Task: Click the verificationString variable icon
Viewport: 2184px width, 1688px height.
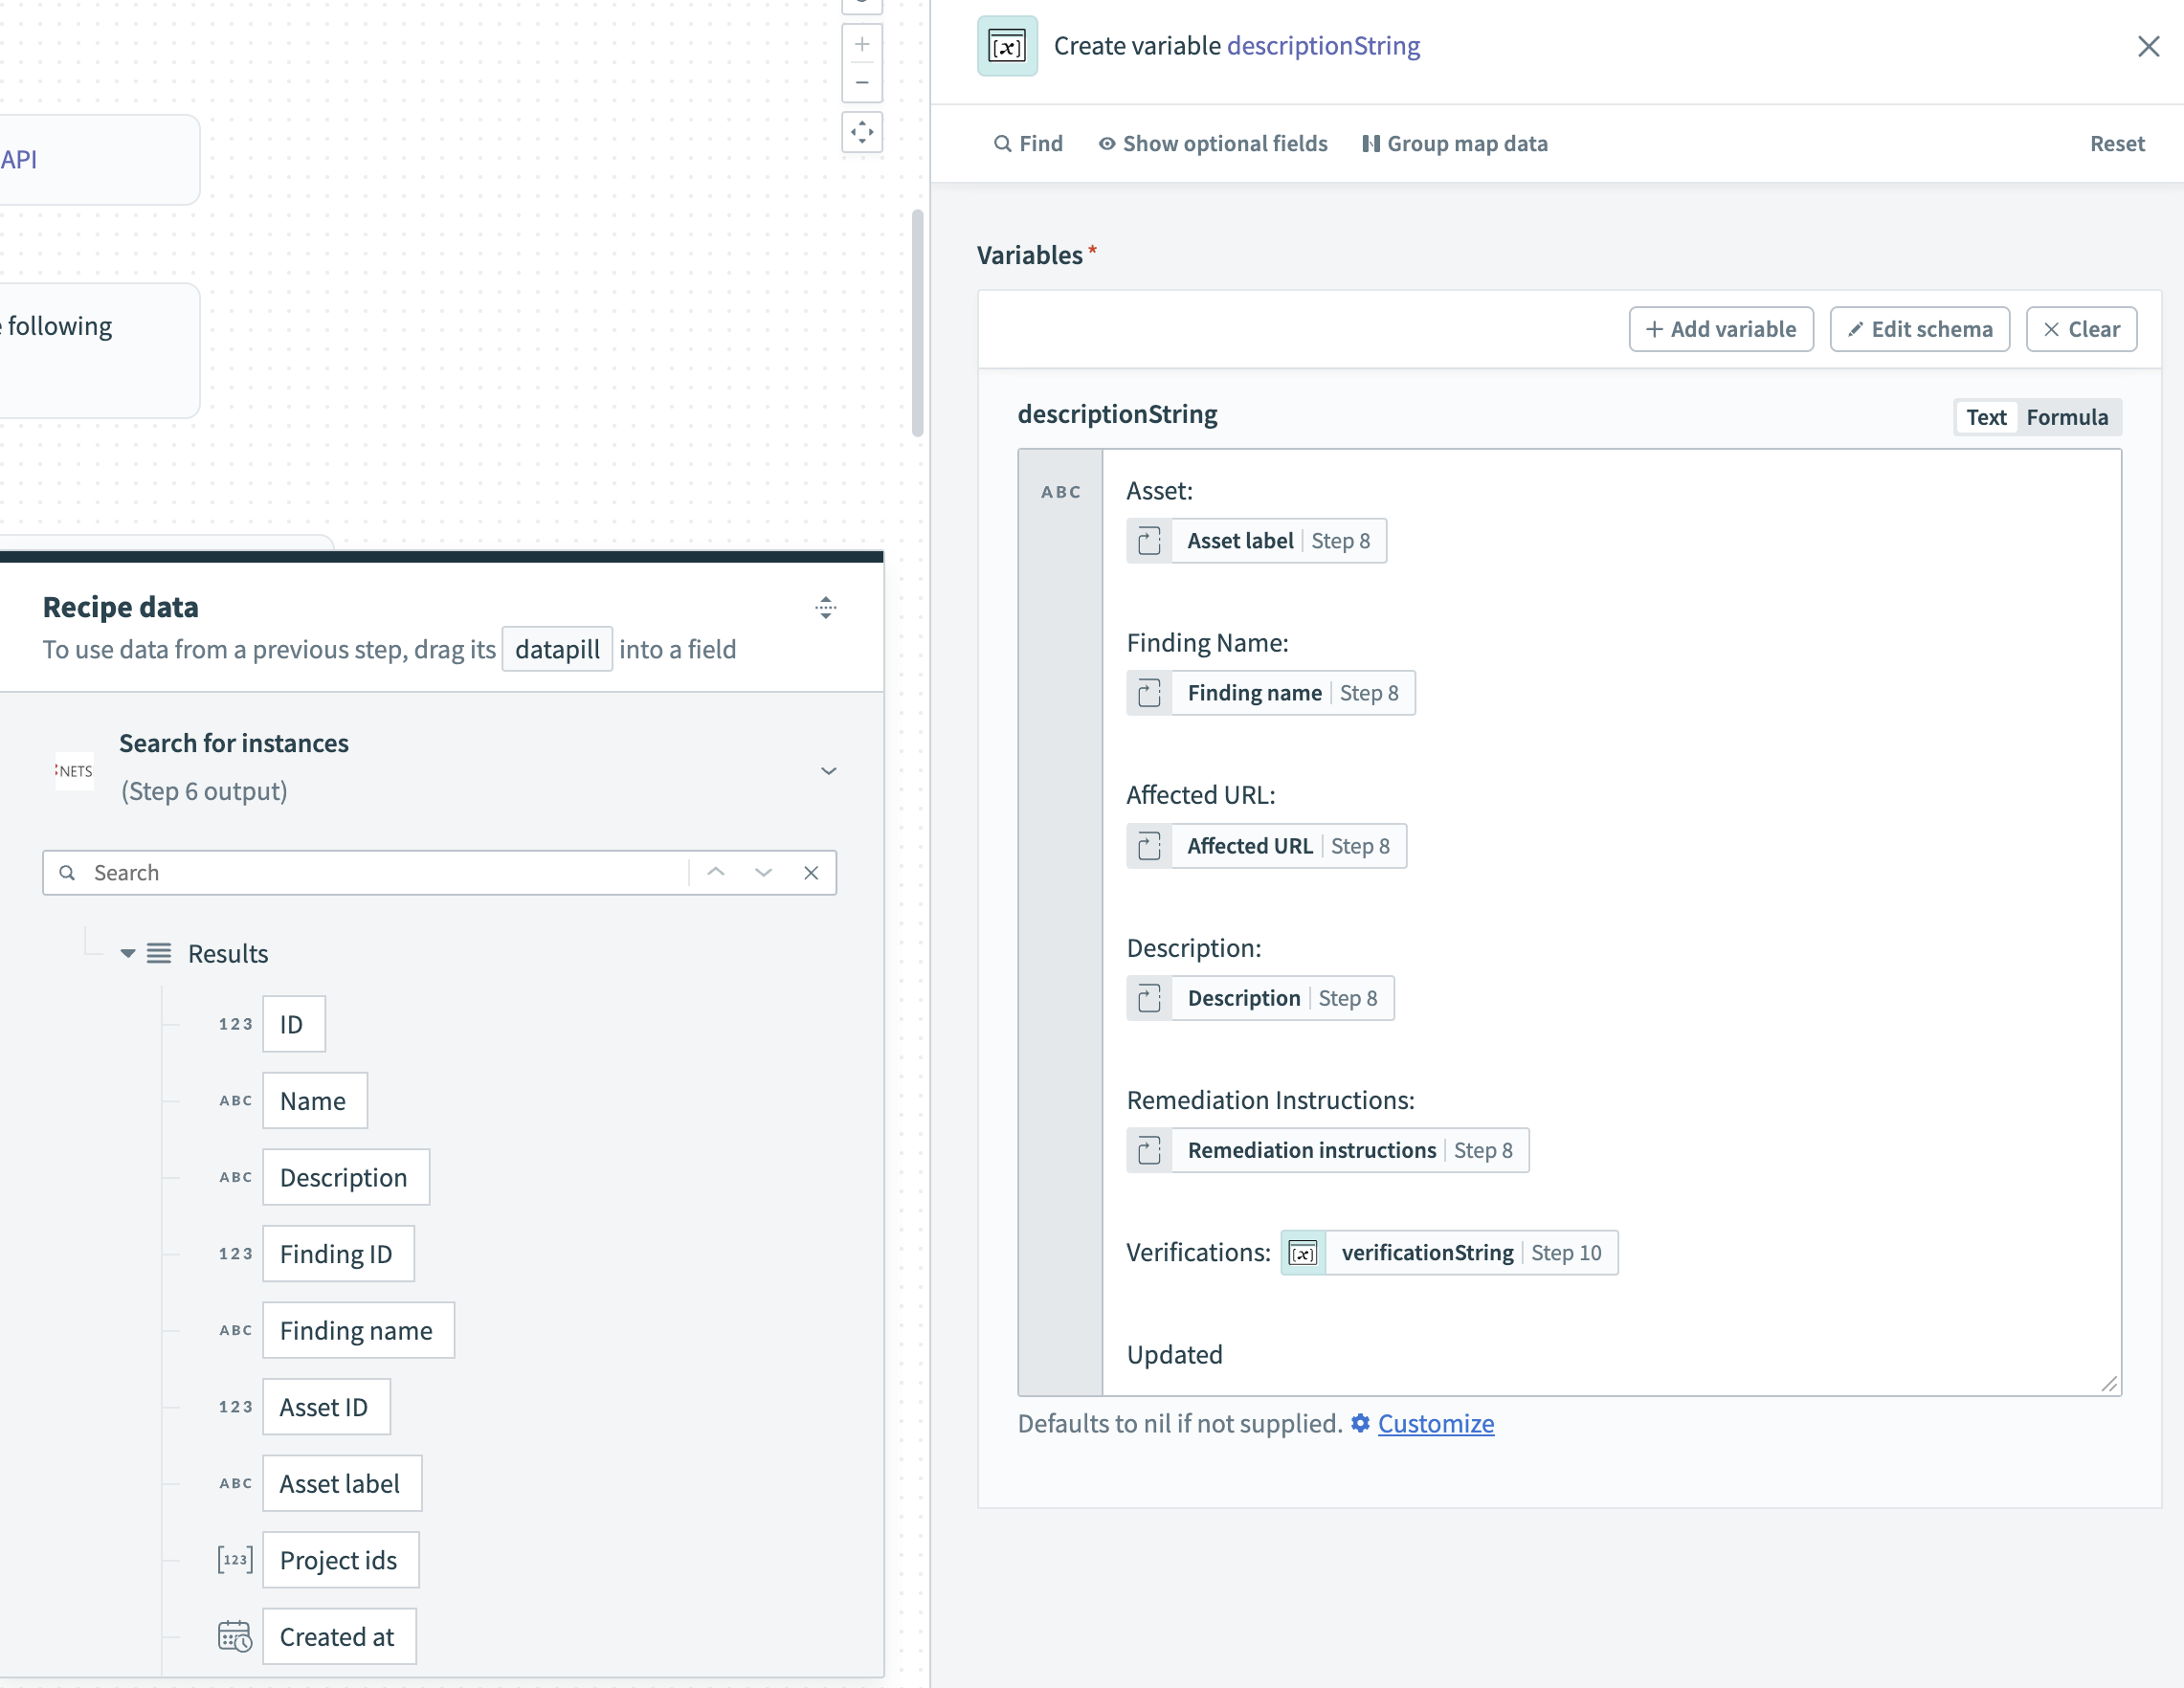Action: tap(1303, 1252)
